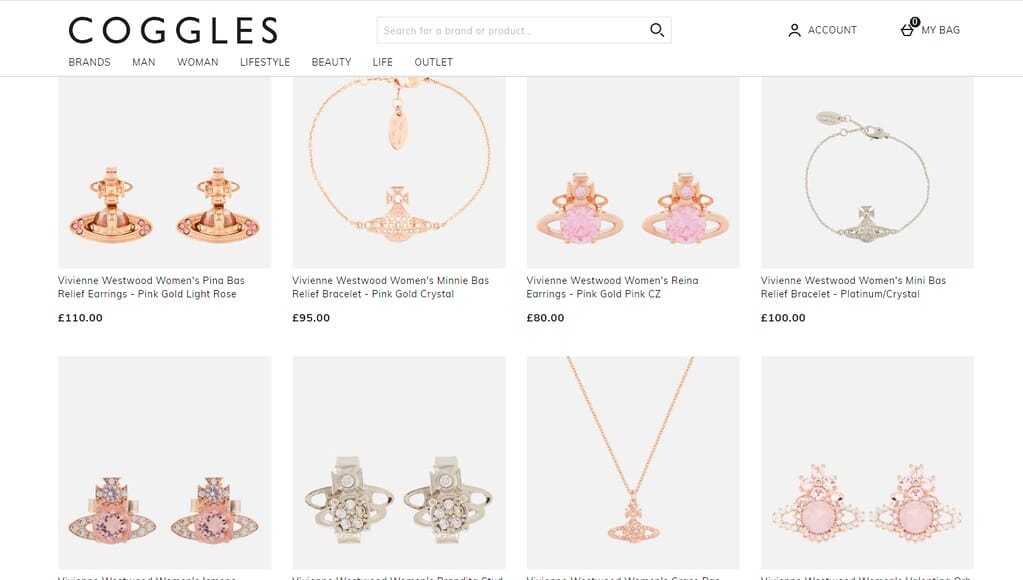Open the Beauty menu
1023x580 pixels.
331,62
